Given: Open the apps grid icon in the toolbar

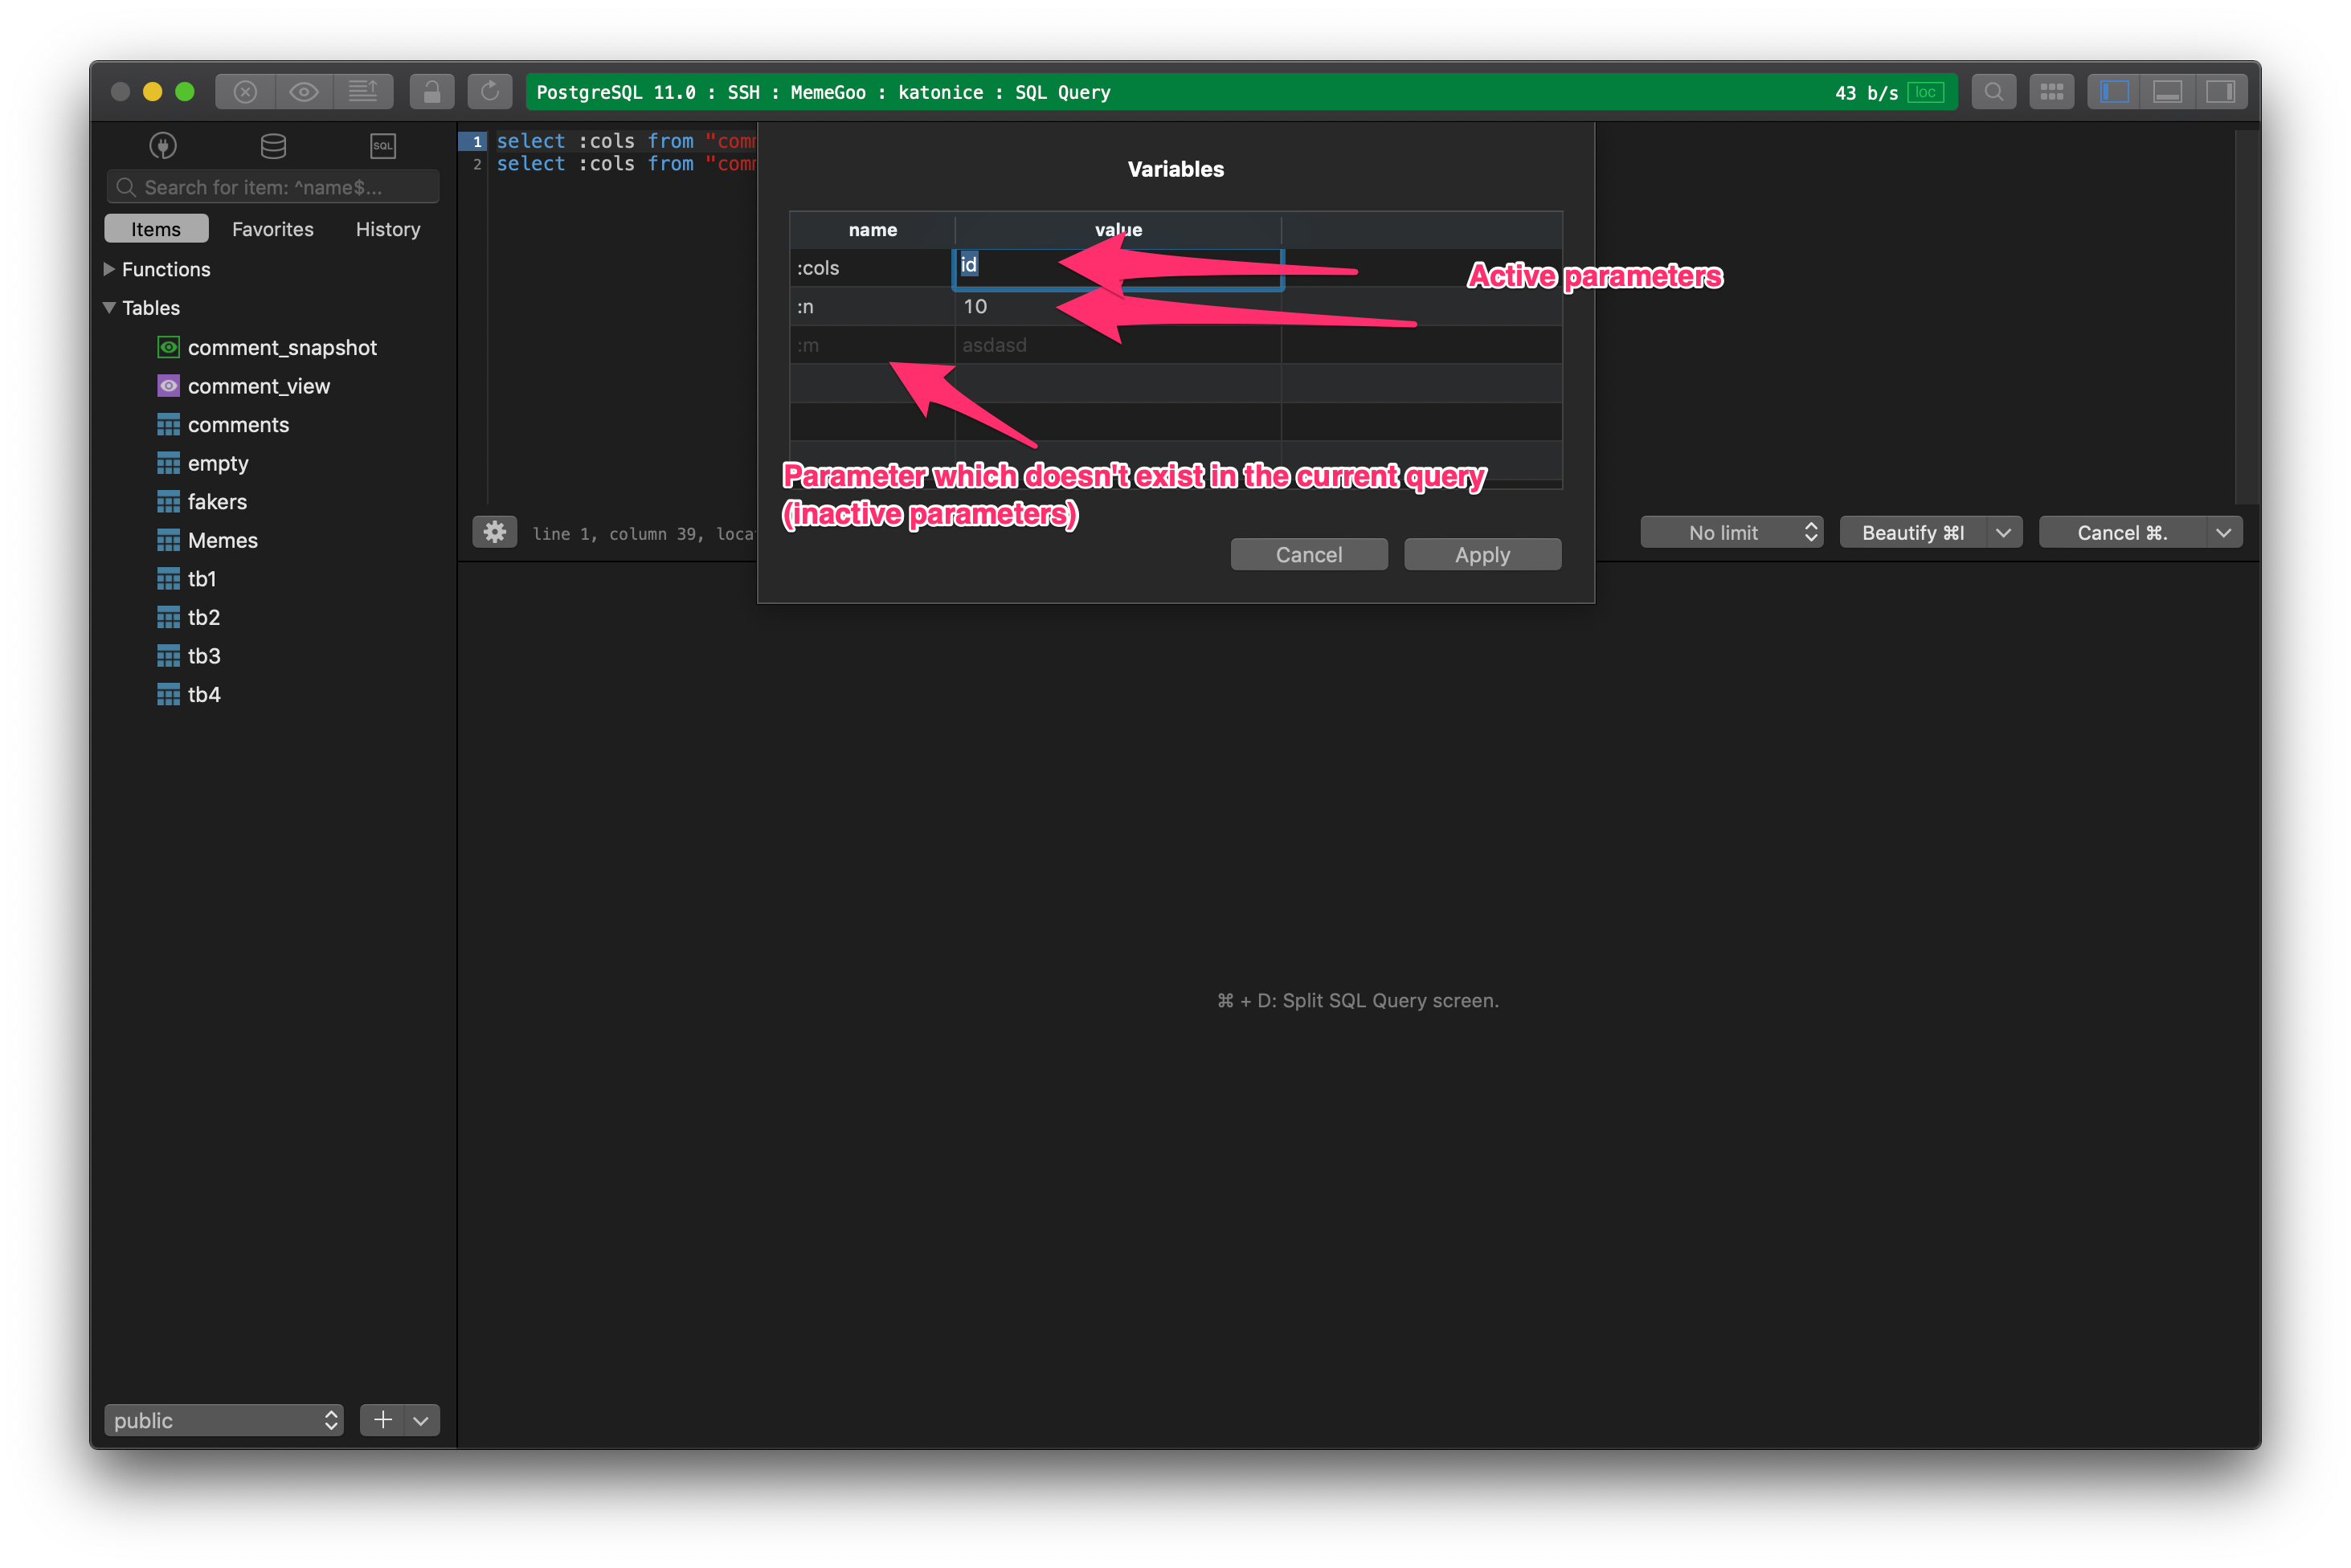Looking at the screenshot, I should pos(2052,91).
